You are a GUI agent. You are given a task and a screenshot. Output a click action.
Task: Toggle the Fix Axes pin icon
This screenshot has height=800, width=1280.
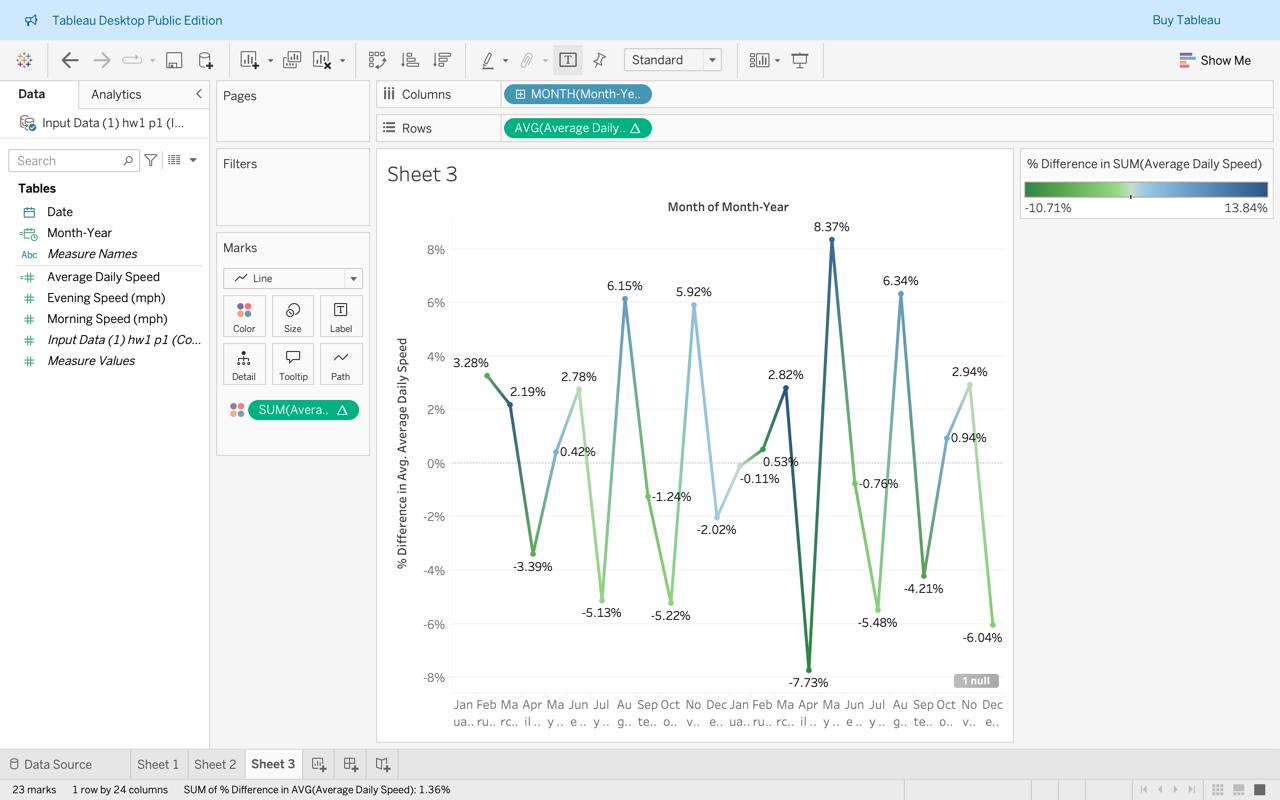pyautogui.click(x=600, y=60)
